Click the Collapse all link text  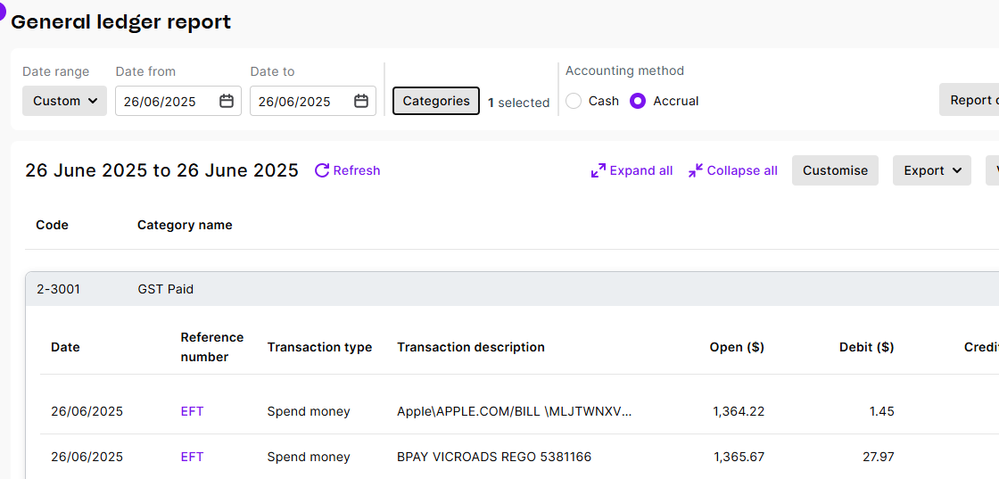pyautogui.click(x=742, y=171)
